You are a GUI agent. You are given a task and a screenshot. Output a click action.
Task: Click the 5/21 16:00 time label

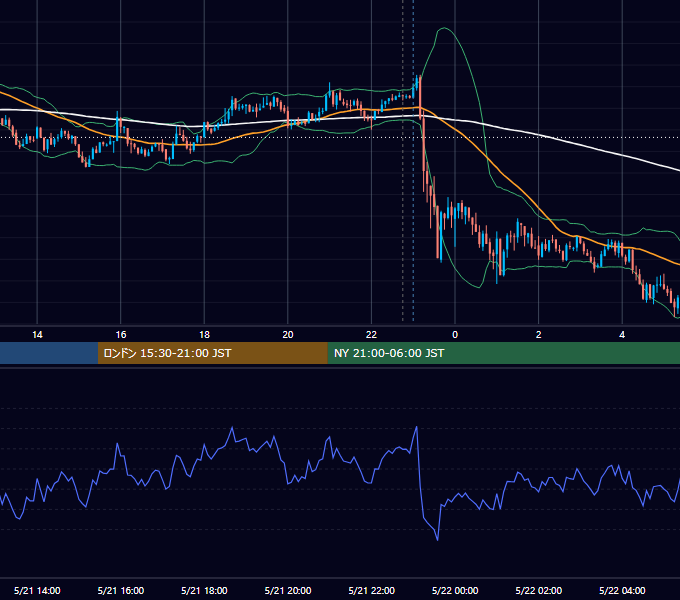(x=121, y=590)
